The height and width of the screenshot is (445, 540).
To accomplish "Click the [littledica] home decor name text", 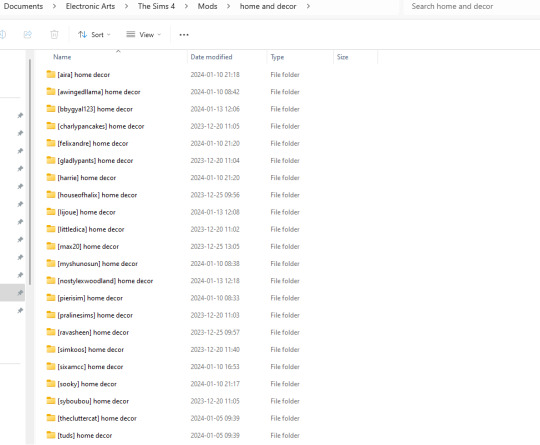I will pos(91,229).
